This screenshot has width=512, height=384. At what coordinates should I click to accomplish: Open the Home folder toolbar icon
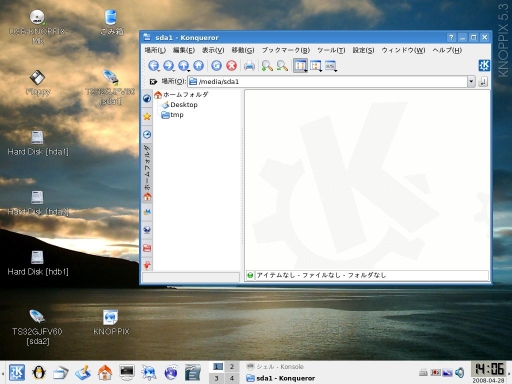199,66
